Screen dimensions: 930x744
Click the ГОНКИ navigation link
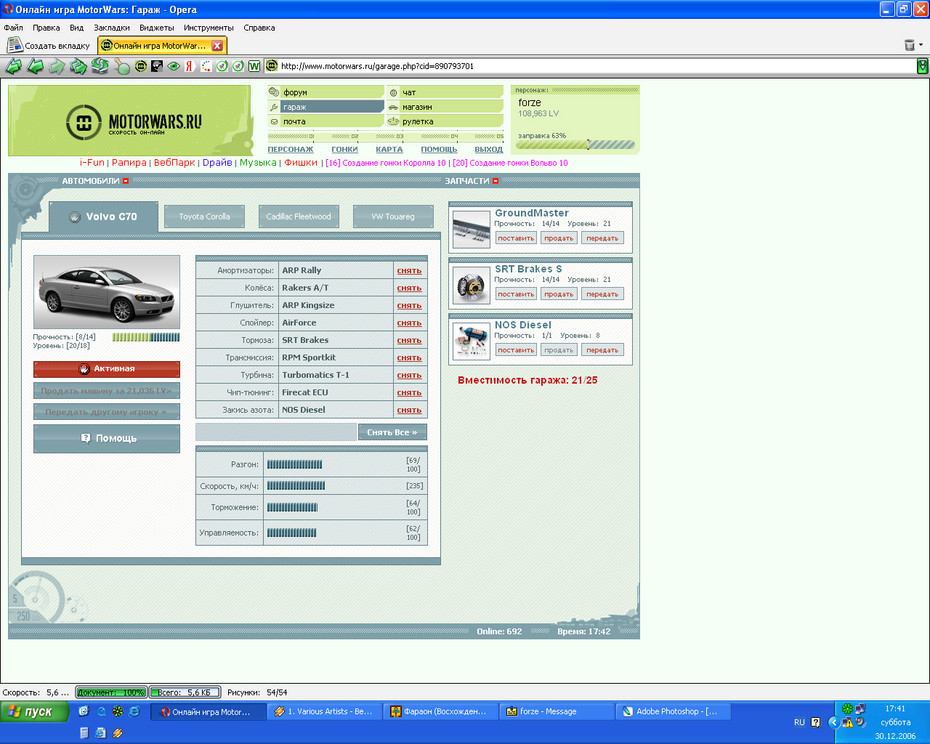pos(345,150)
